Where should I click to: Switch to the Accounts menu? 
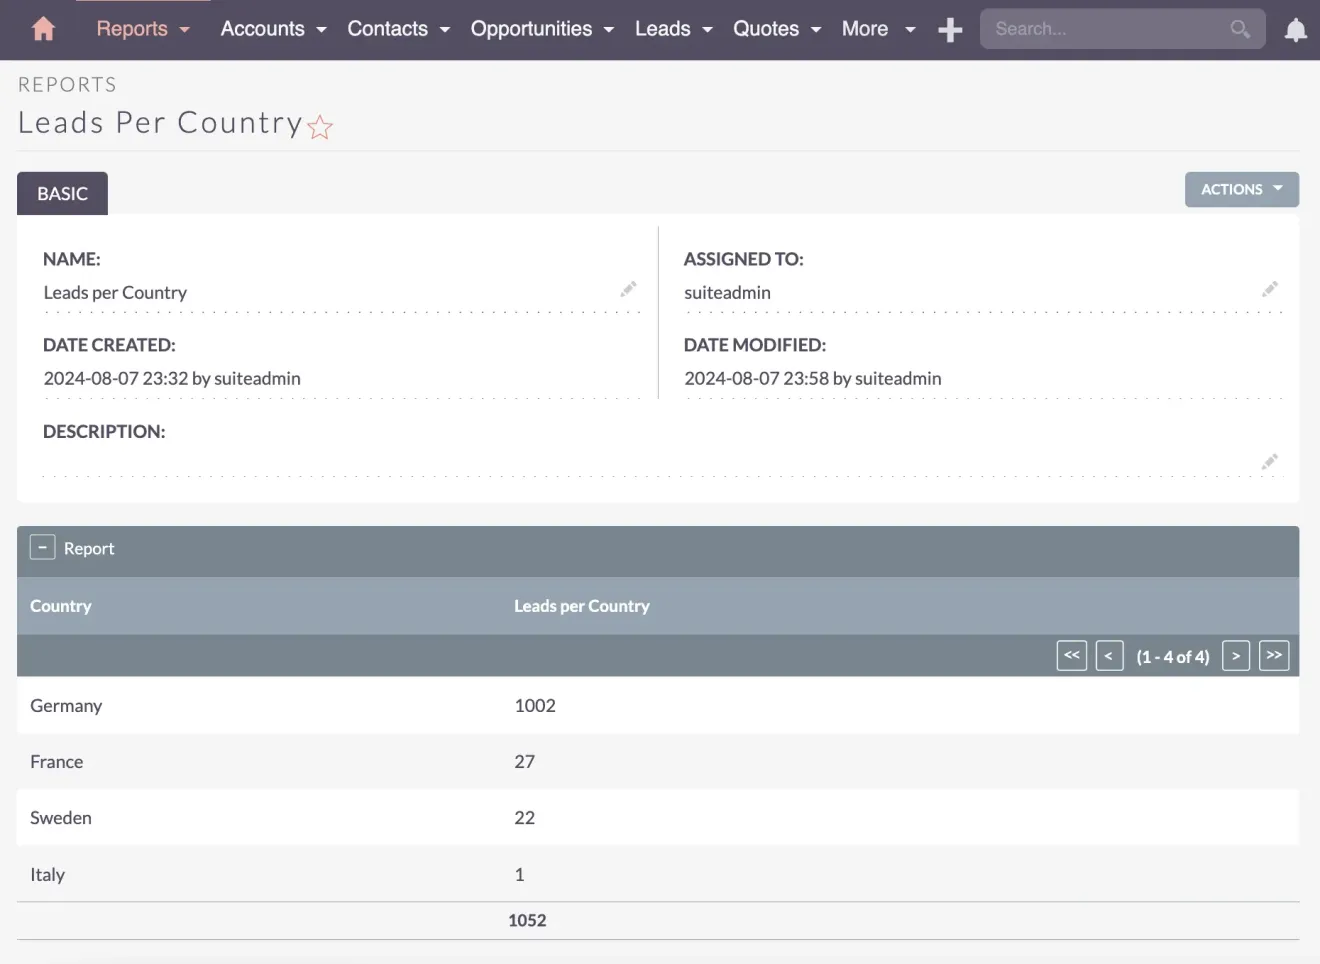(262, 29)
